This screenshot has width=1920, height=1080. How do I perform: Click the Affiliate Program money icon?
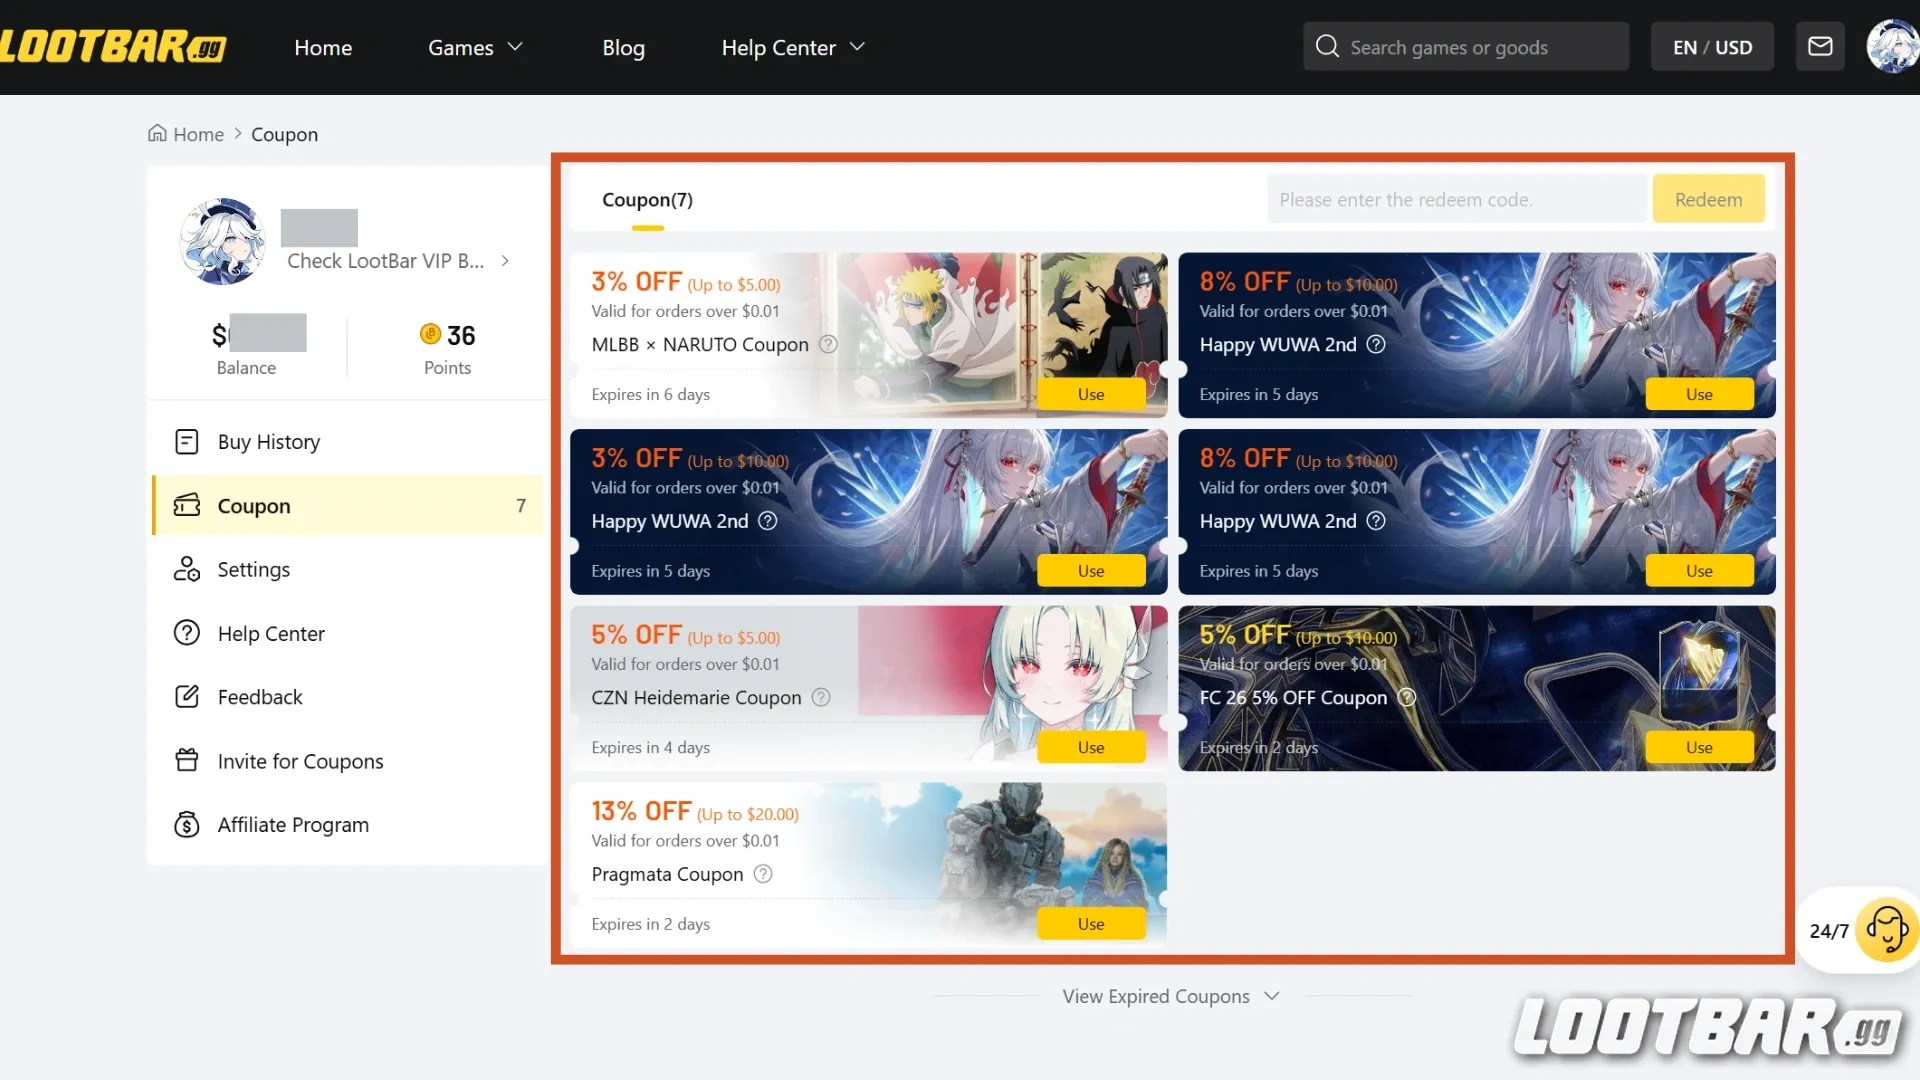tap(187, 824)
